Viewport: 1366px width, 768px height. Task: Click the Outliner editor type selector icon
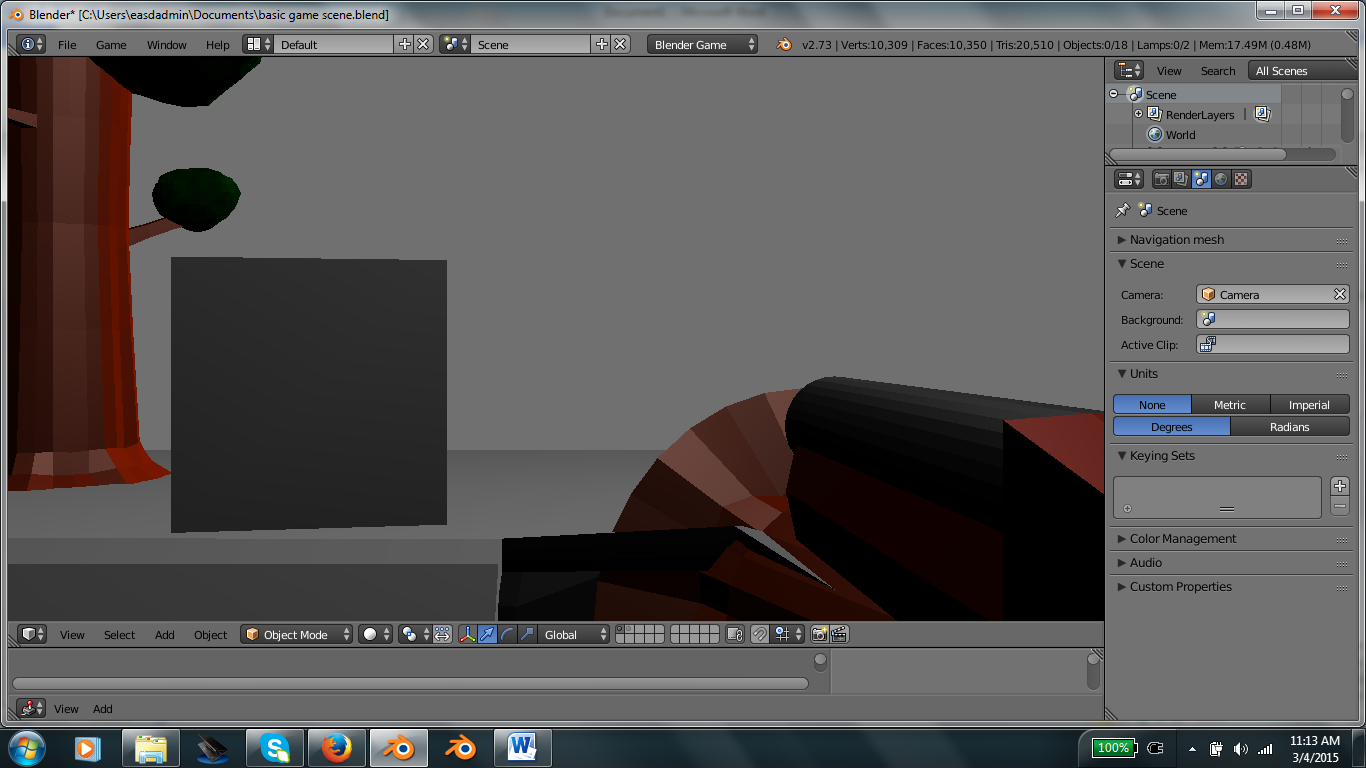click(1129, 70)
